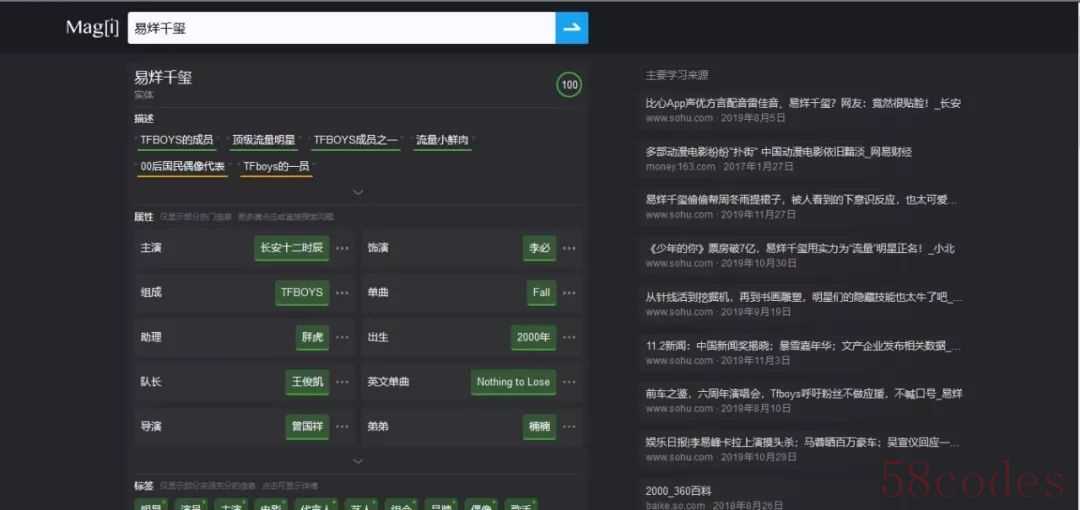Click the TFBOYS成员之一 description tag

pos(355,140)
